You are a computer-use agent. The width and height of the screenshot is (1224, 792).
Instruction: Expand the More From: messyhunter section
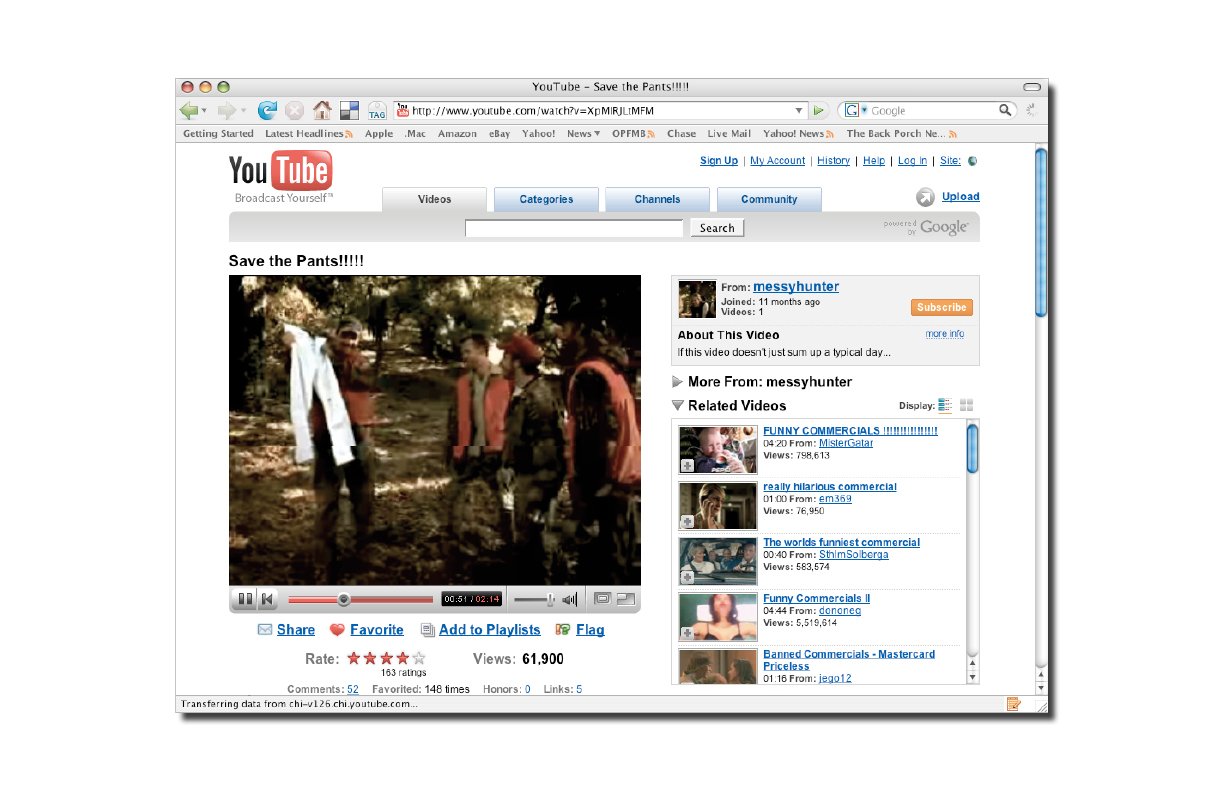pyautogui.click(x=678, y=382)
